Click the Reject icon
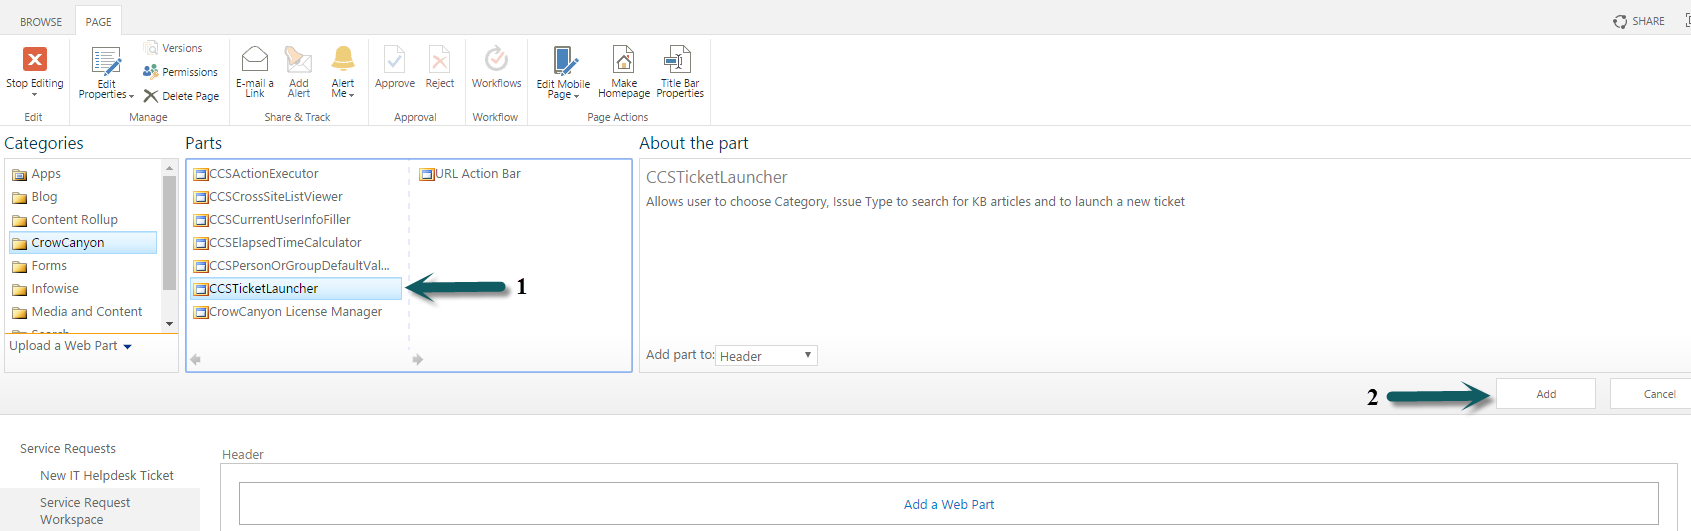The height and width of the screenshot is (531, 1691). coord(439,59)
